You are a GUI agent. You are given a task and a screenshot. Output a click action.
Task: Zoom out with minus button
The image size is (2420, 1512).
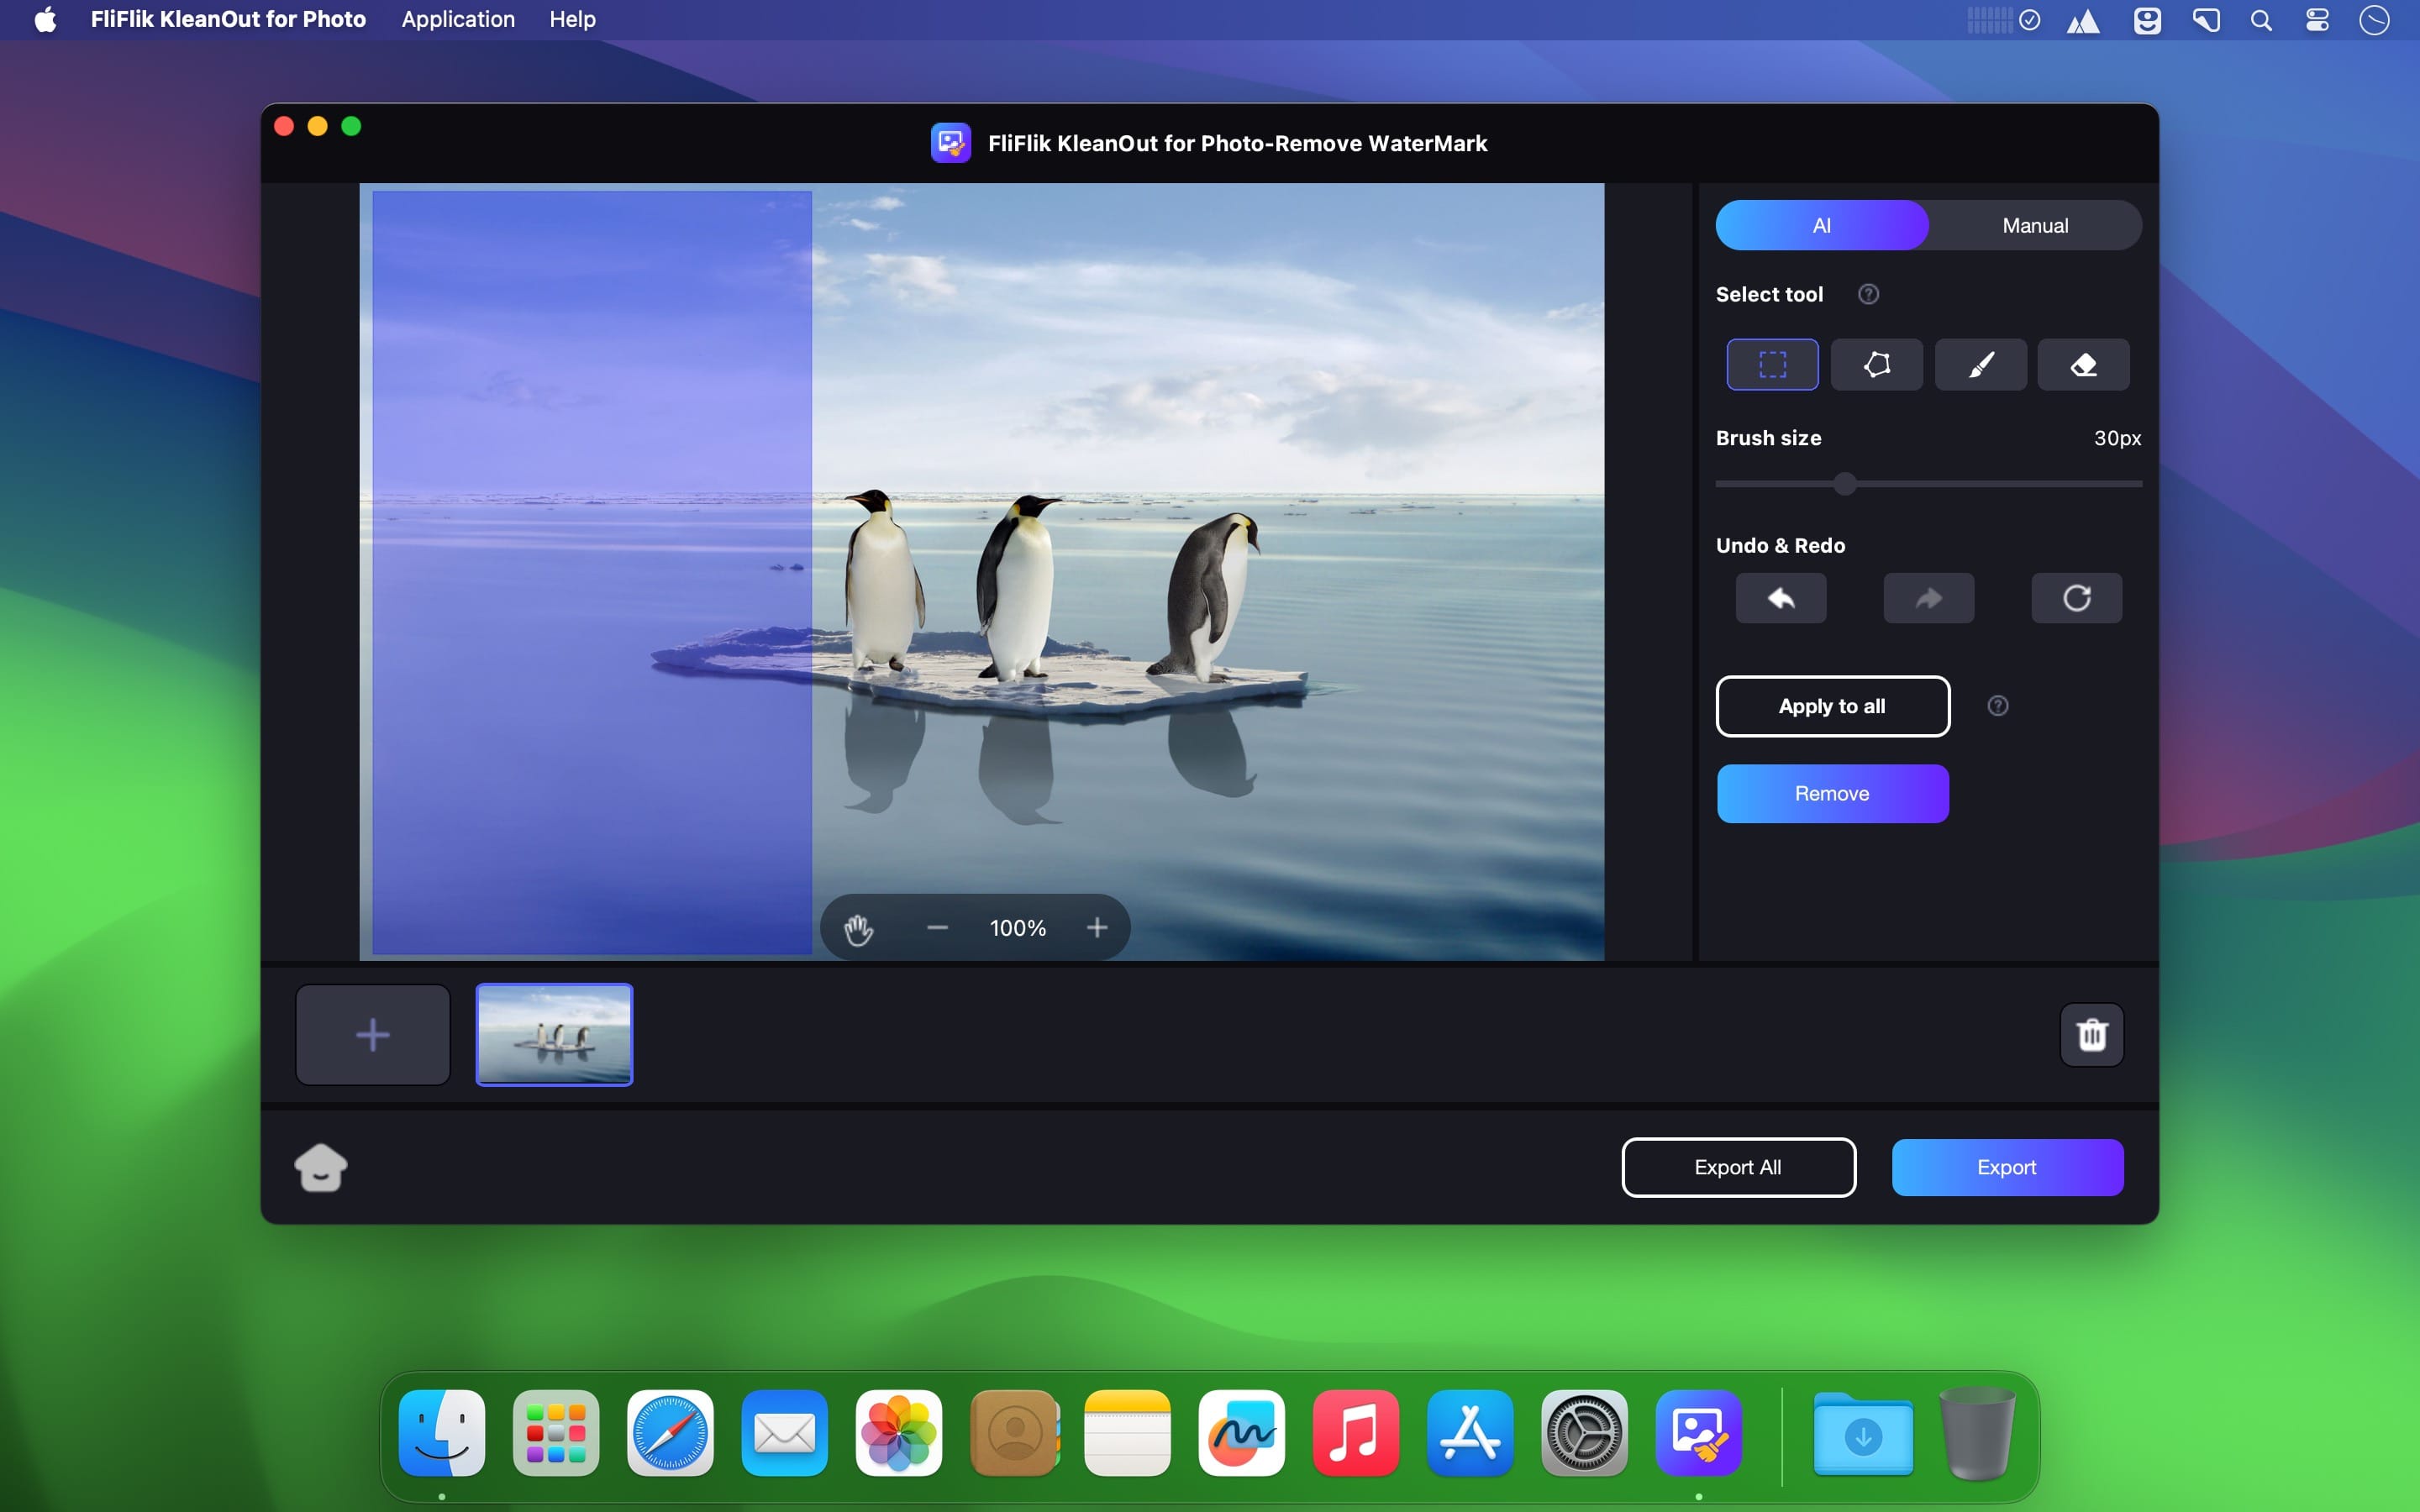[937, 928]
